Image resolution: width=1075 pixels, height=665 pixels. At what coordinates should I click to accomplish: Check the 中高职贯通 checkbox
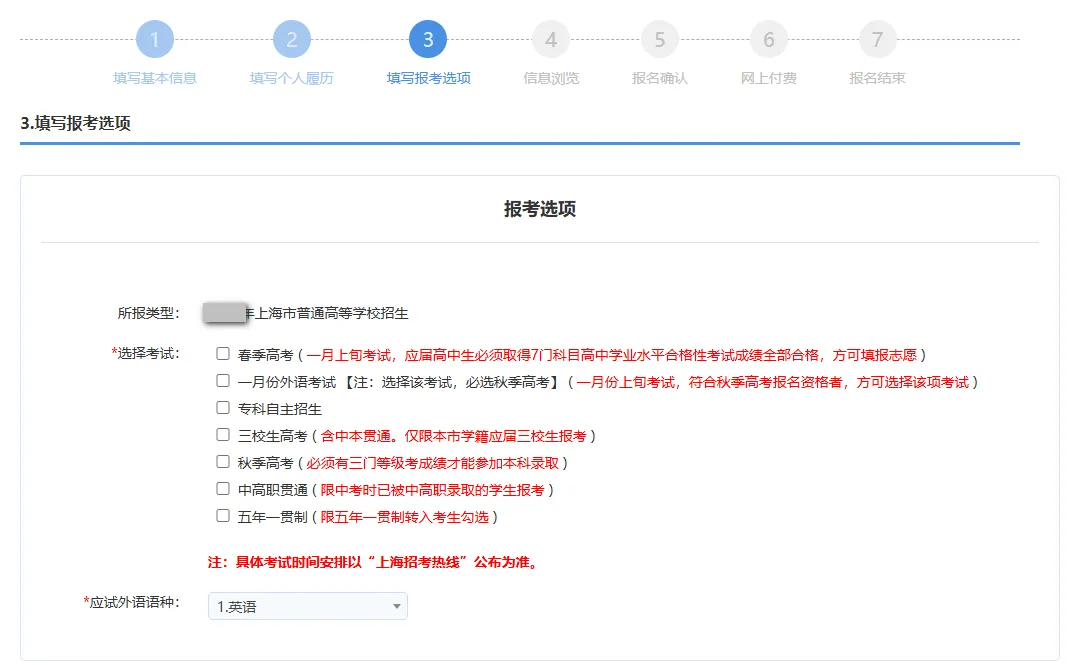[x=223, y=489]
